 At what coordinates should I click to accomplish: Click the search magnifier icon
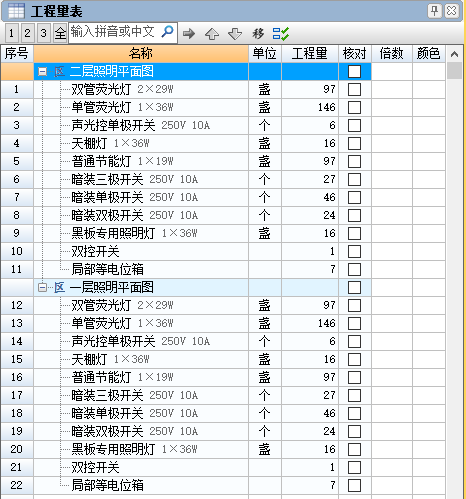click(167, 32)
